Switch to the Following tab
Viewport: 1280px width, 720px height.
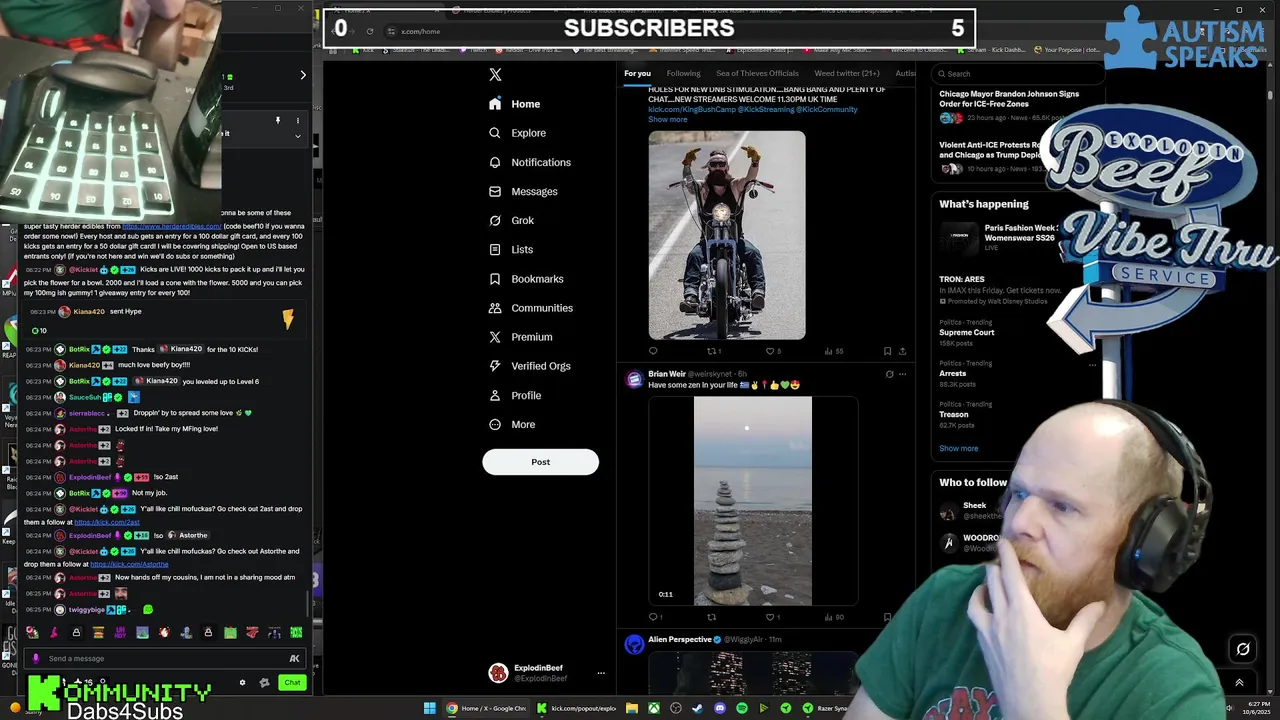point(683,73)
